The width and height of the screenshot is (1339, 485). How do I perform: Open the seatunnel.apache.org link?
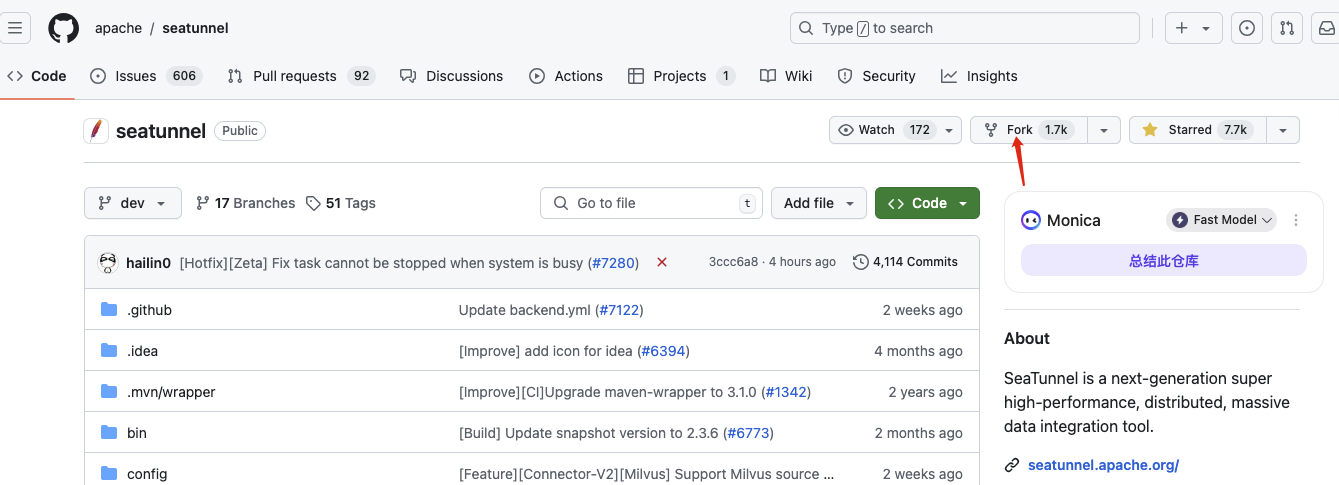click(x=1103, y=465)
